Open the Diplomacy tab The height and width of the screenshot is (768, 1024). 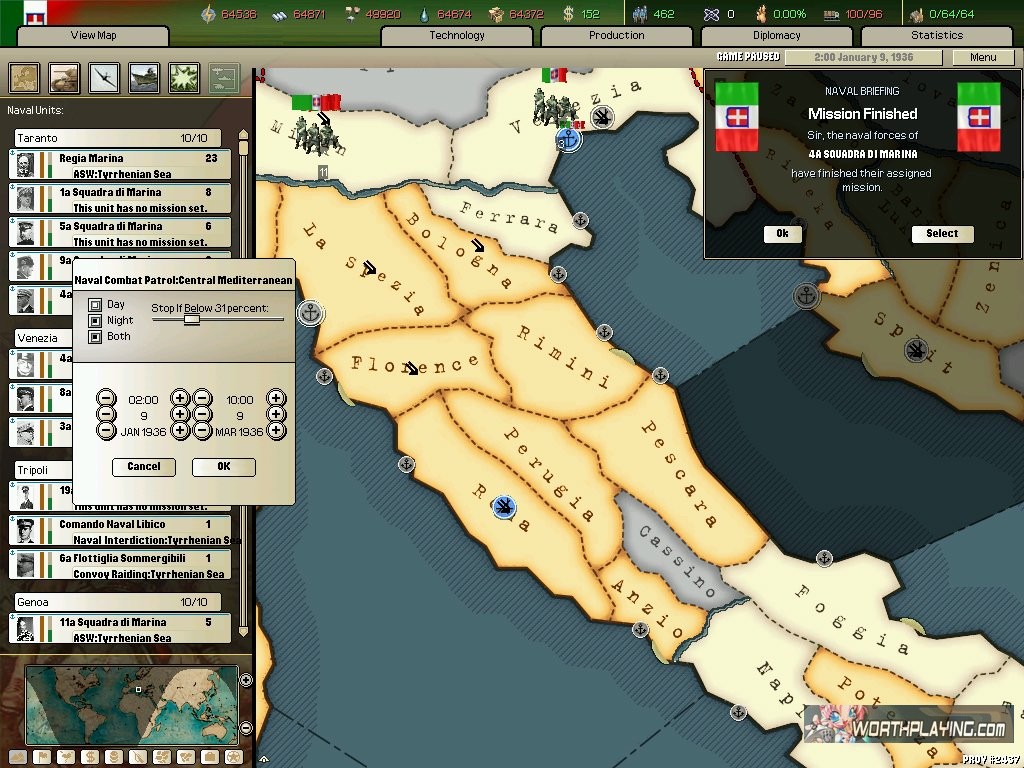[776, 36]
